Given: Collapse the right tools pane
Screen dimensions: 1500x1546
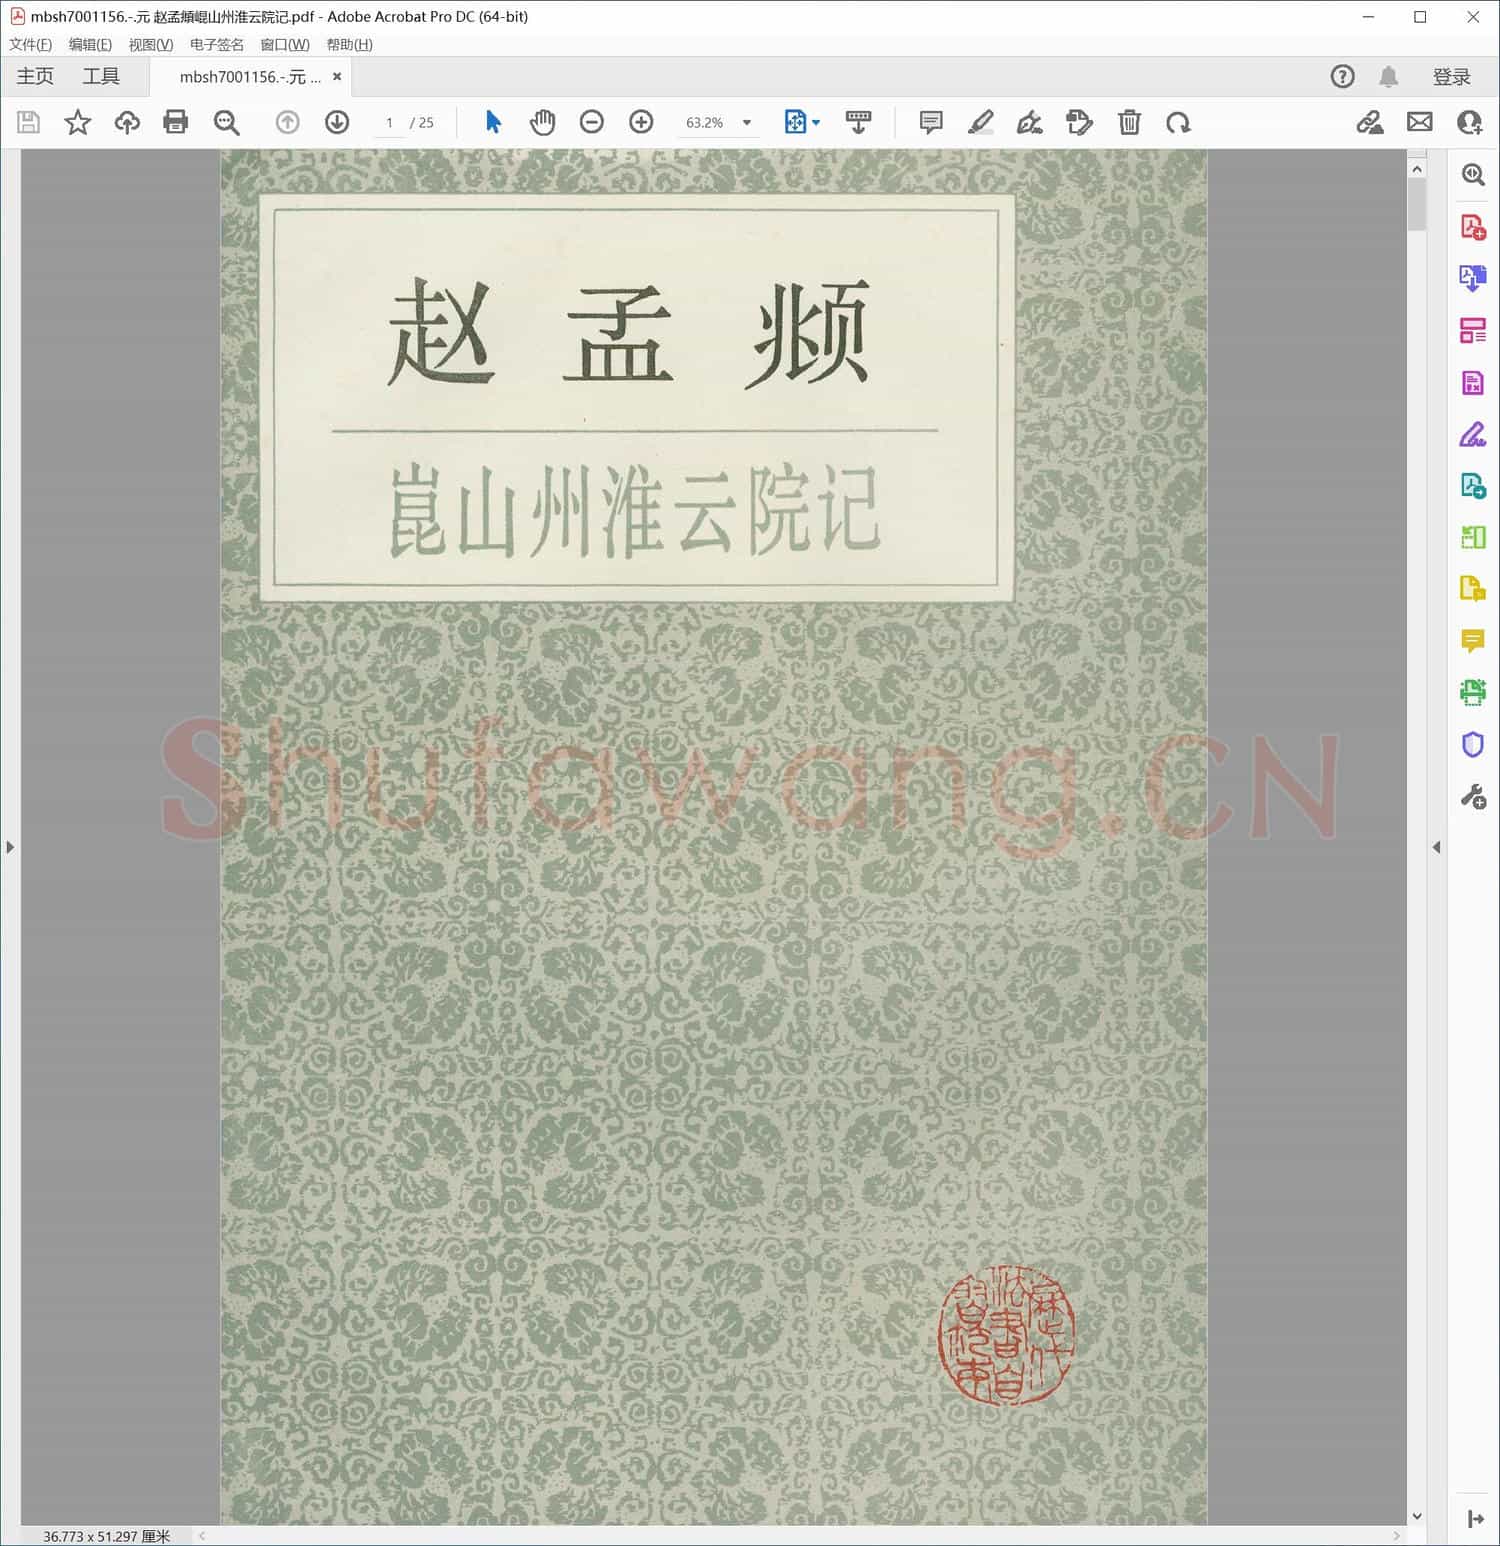Looking at the screenshot, I should coord(1437,847).
